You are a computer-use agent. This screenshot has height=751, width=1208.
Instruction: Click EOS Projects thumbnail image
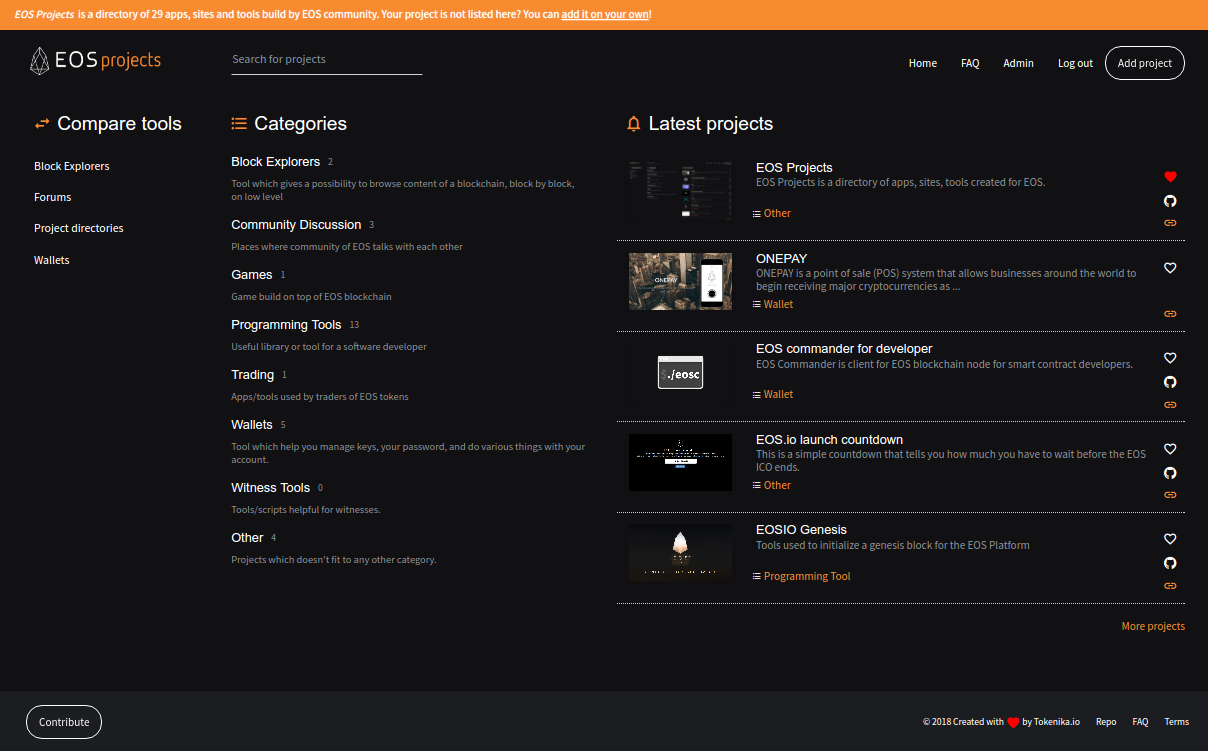coord(680,191)
